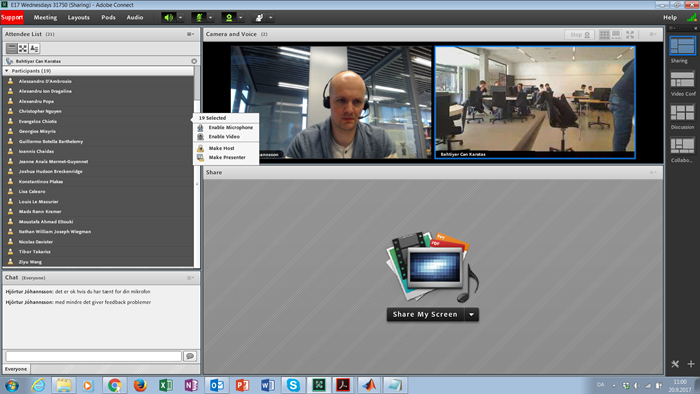Viewport: 700px width, 394px height.
Task: Add a new layout plus icon
Action: (691, 364)
